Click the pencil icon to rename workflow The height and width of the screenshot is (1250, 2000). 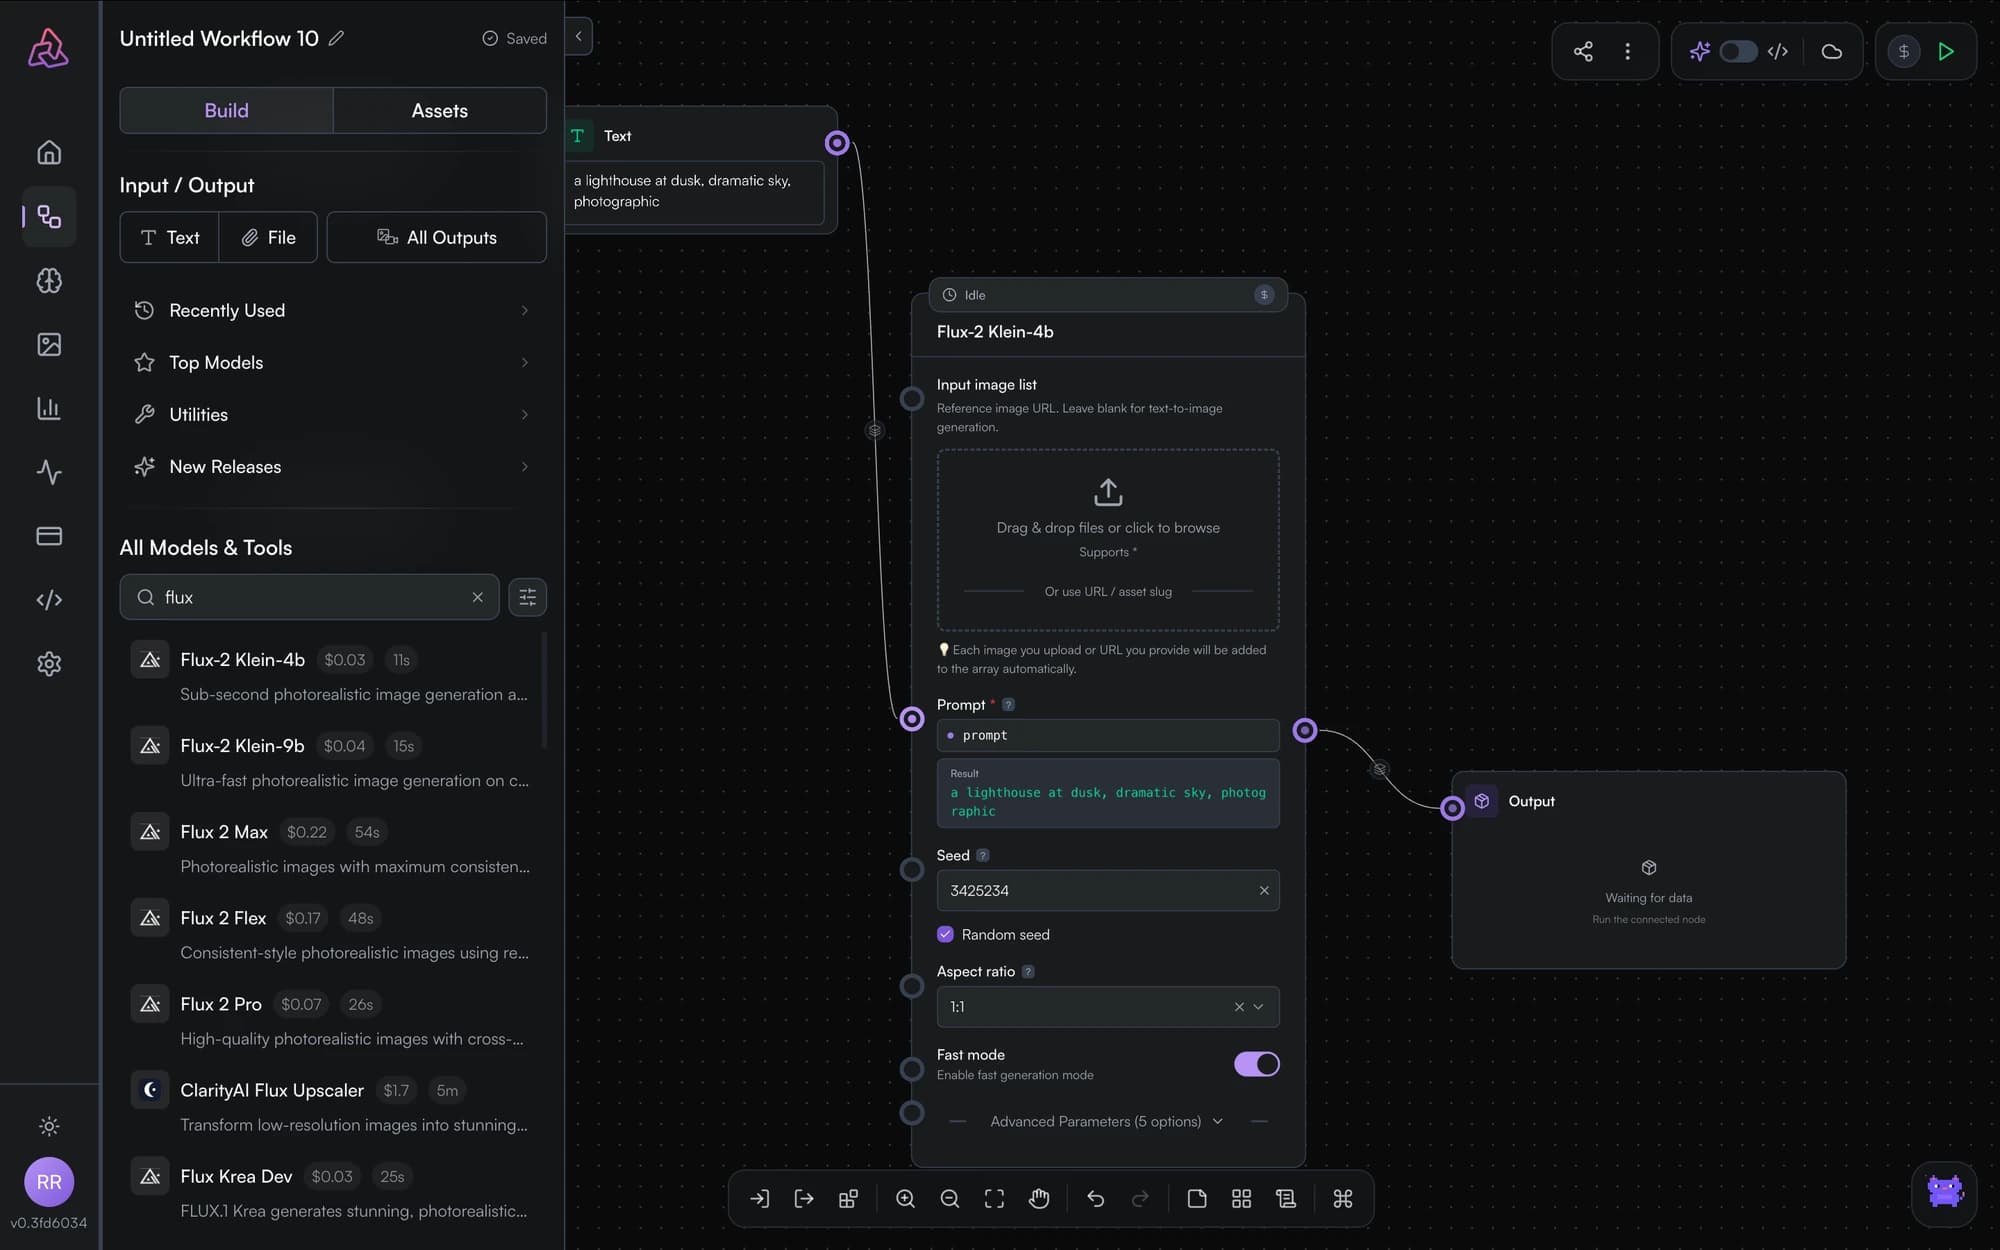[336, 38]
